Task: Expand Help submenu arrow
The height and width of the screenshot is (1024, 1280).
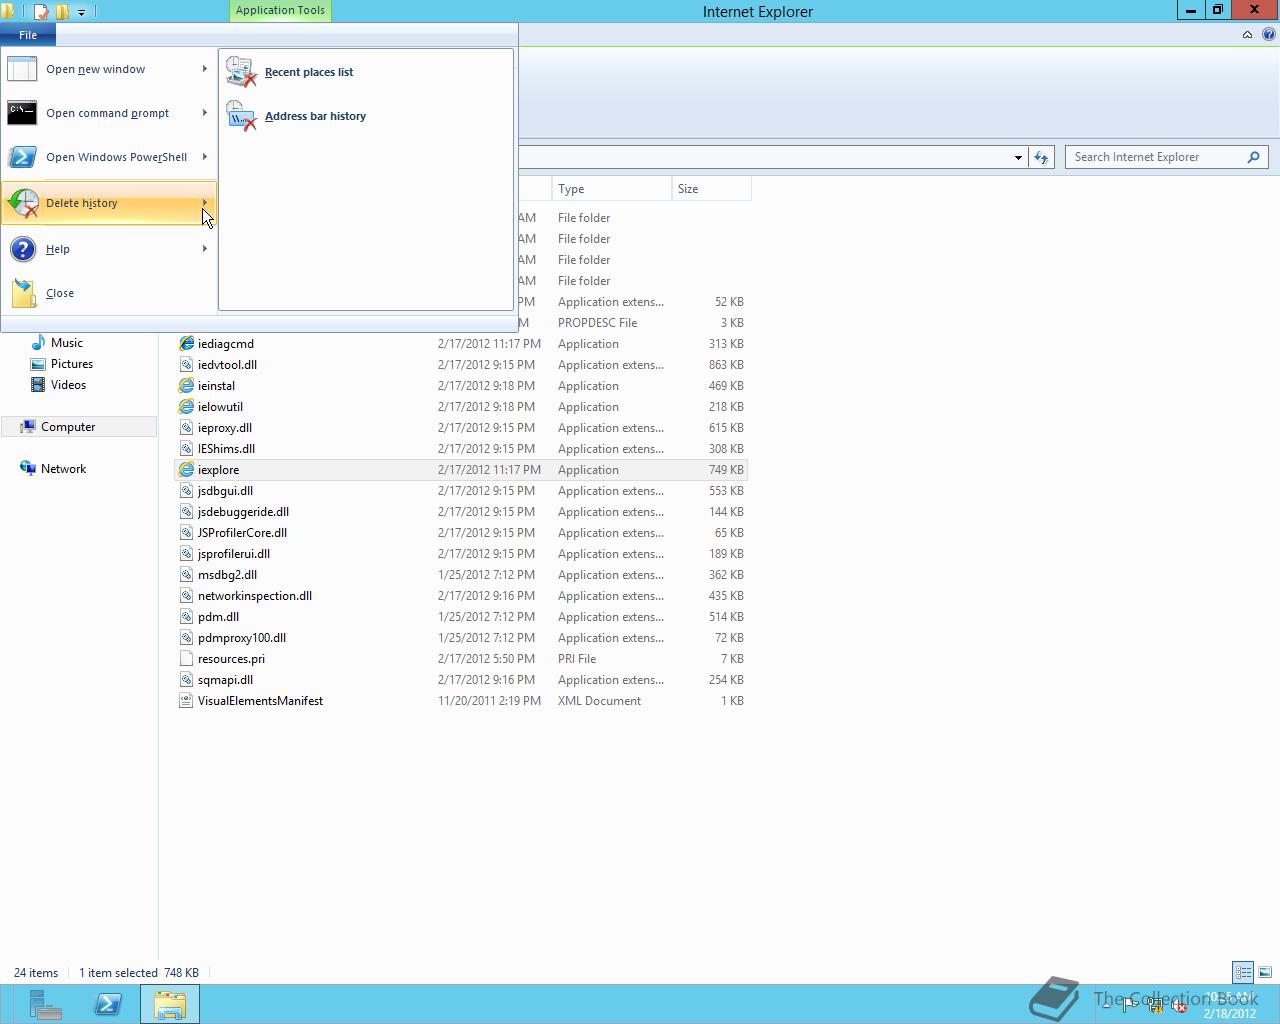Action: 204,249
